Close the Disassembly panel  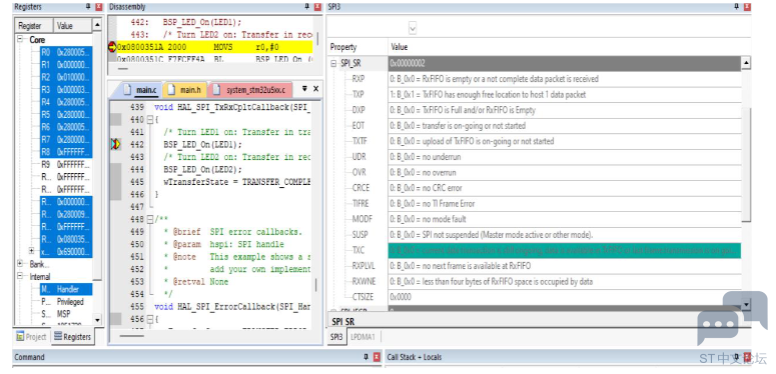point(318,7)
